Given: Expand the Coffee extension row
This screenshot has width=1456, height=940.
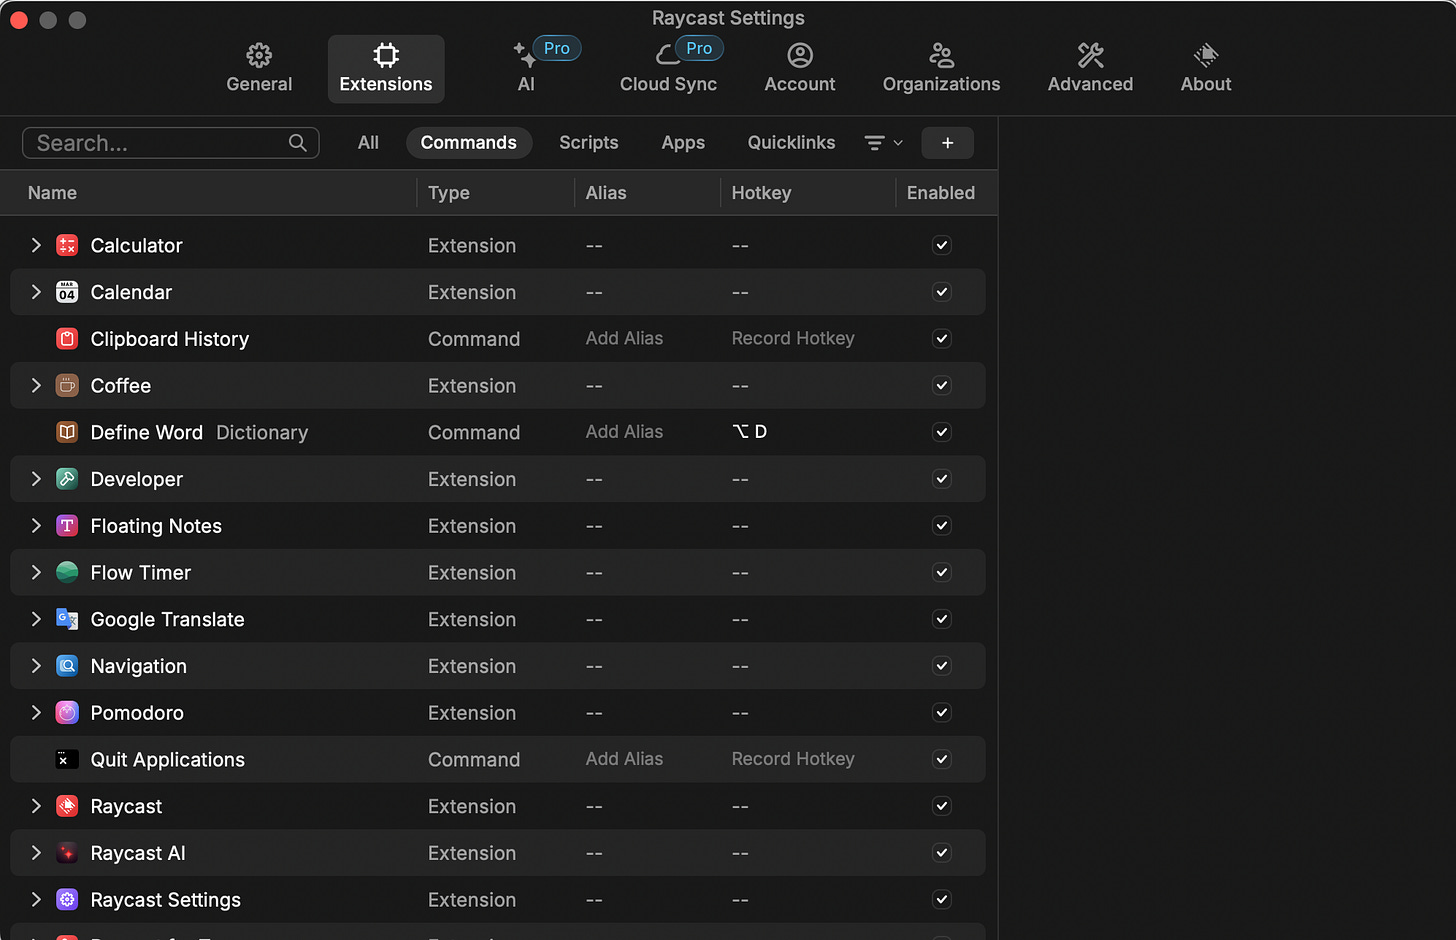Looking at the screenshot, I should pyautogui.click(x=36, y=385).
